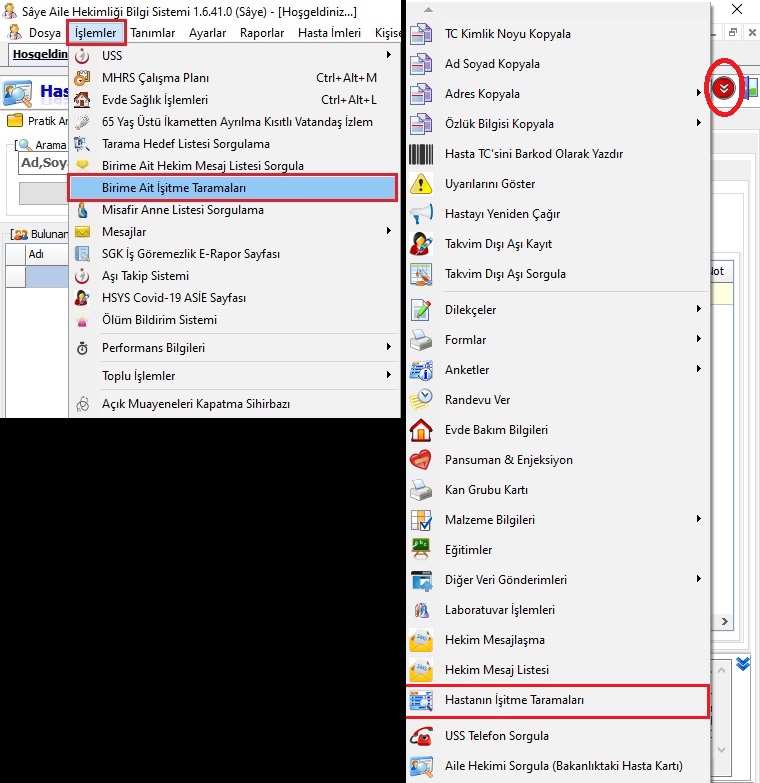Click the USS menu icon

click(x=82, y=56)
